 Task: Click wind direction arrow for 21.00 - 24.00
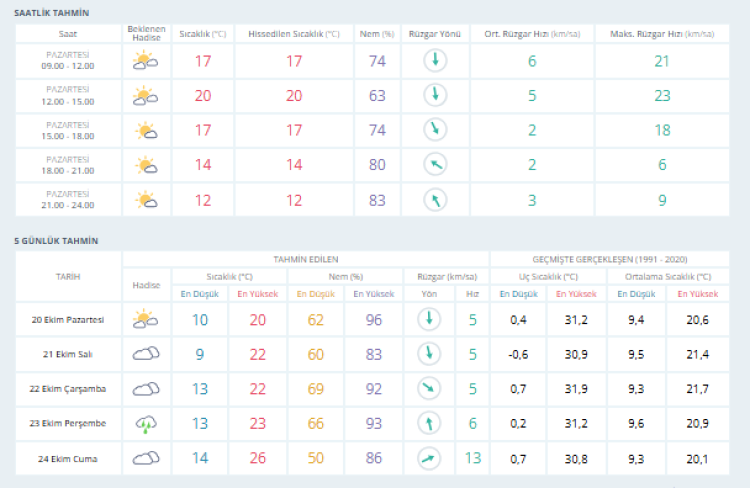pos(434,200)
